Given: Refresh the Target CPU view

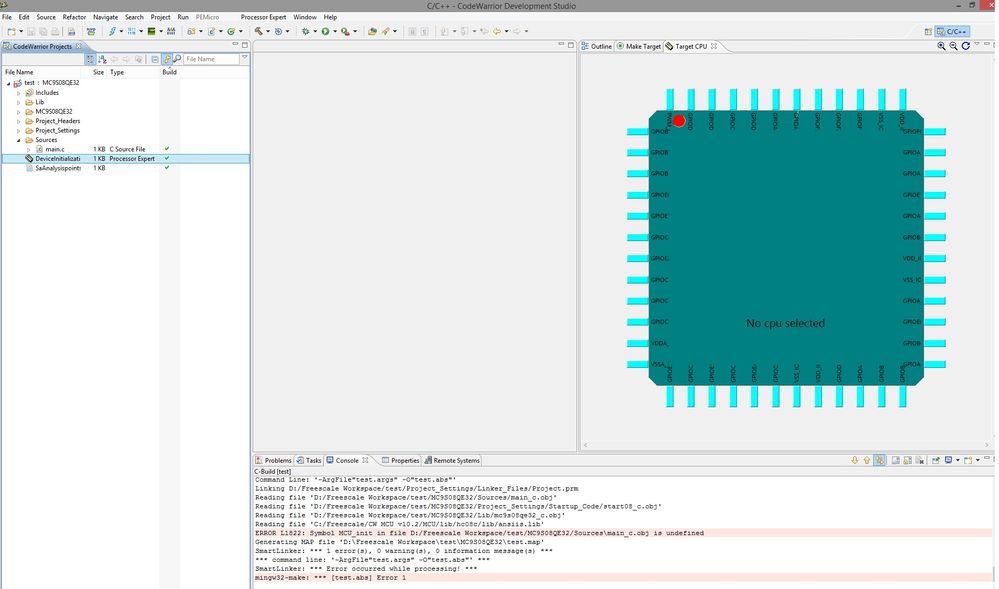Looking at the screenshot, I should pyautogui.click(x=966, y=46).
